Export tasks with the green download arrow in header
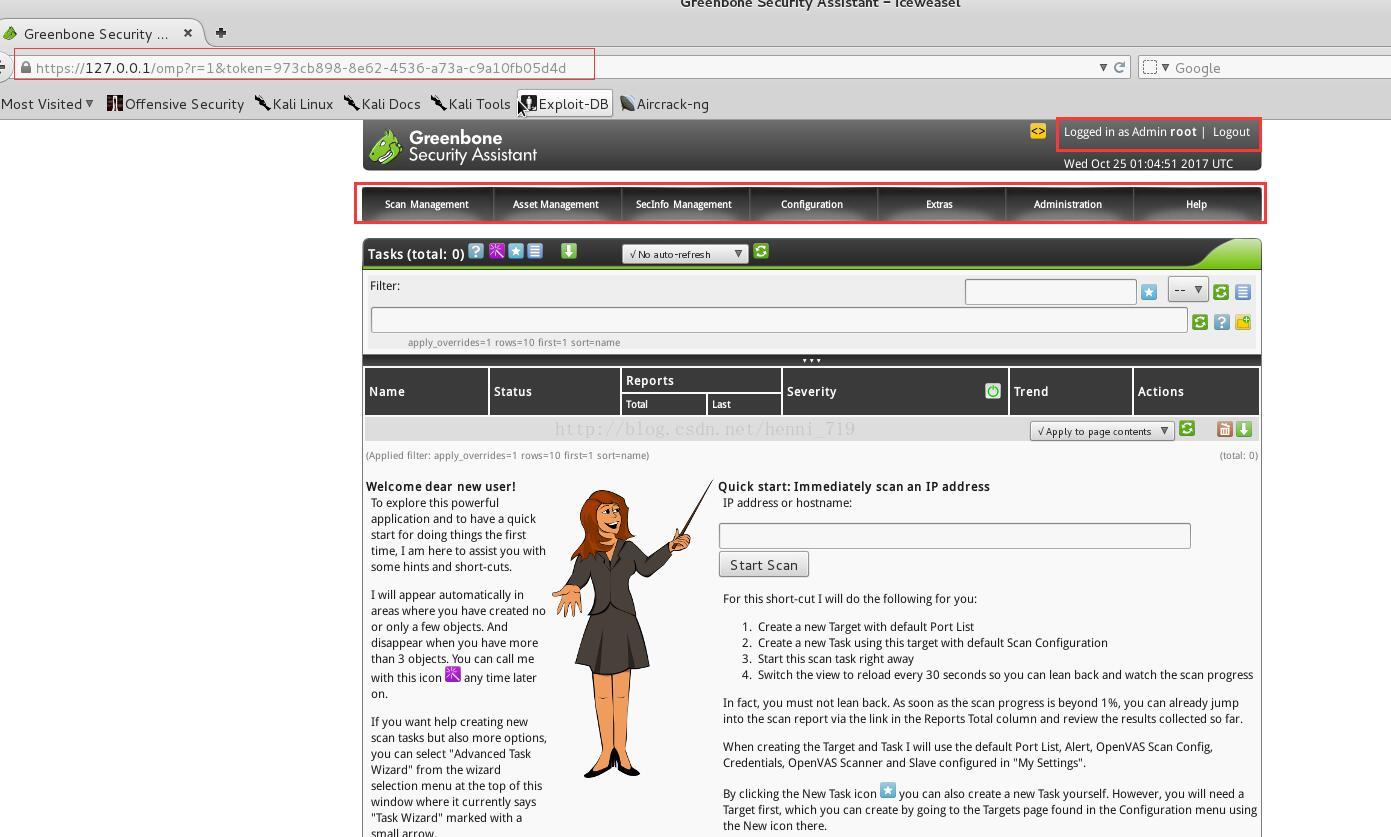 pyautogui.click(x=569, y=251)
